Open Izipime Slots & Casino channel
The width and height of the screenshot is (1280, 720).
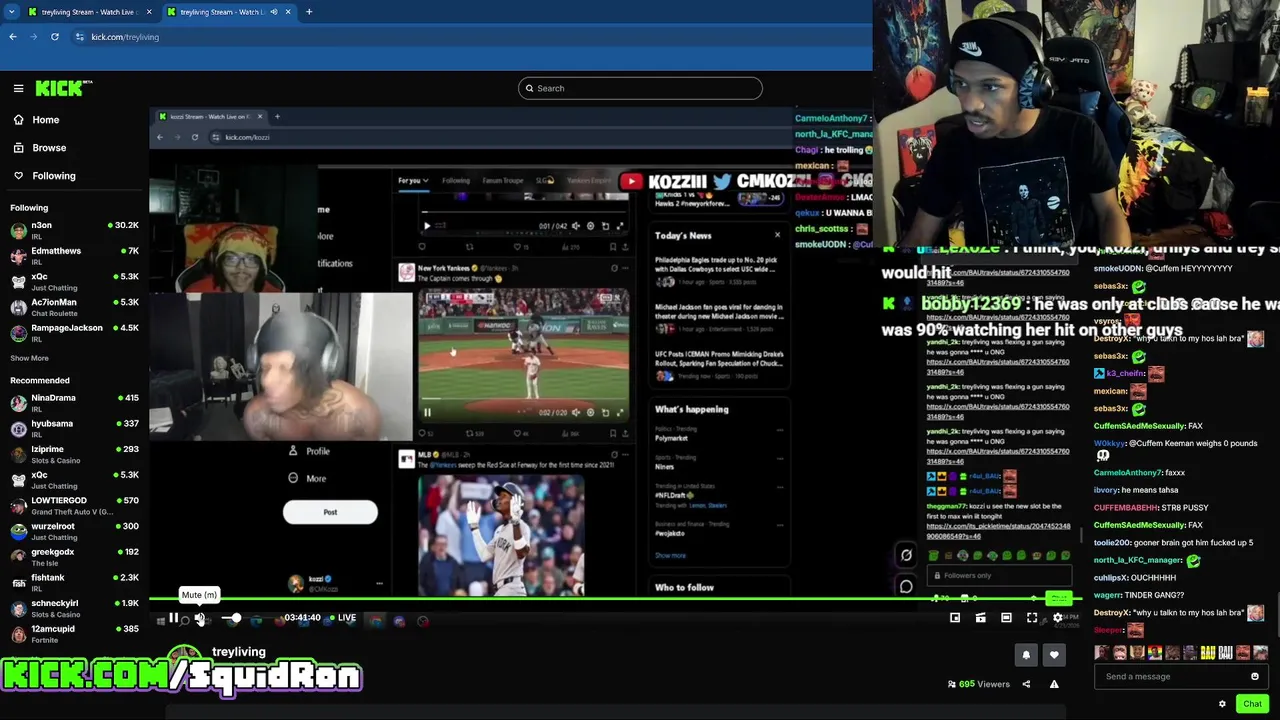point(74,455)
